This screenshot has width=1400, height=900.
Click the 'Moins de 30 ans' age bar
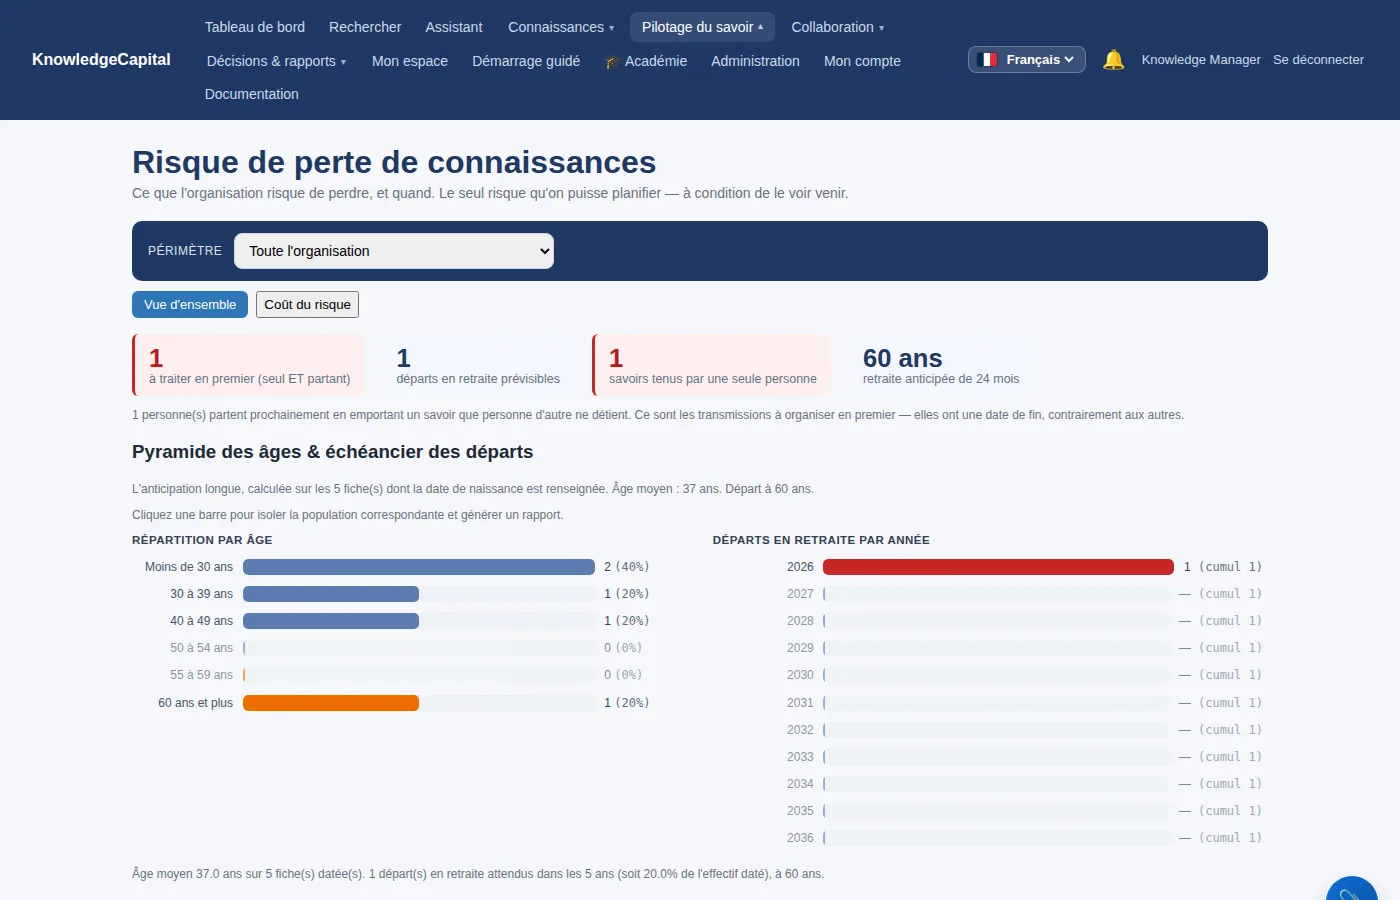tap(419, 567)
